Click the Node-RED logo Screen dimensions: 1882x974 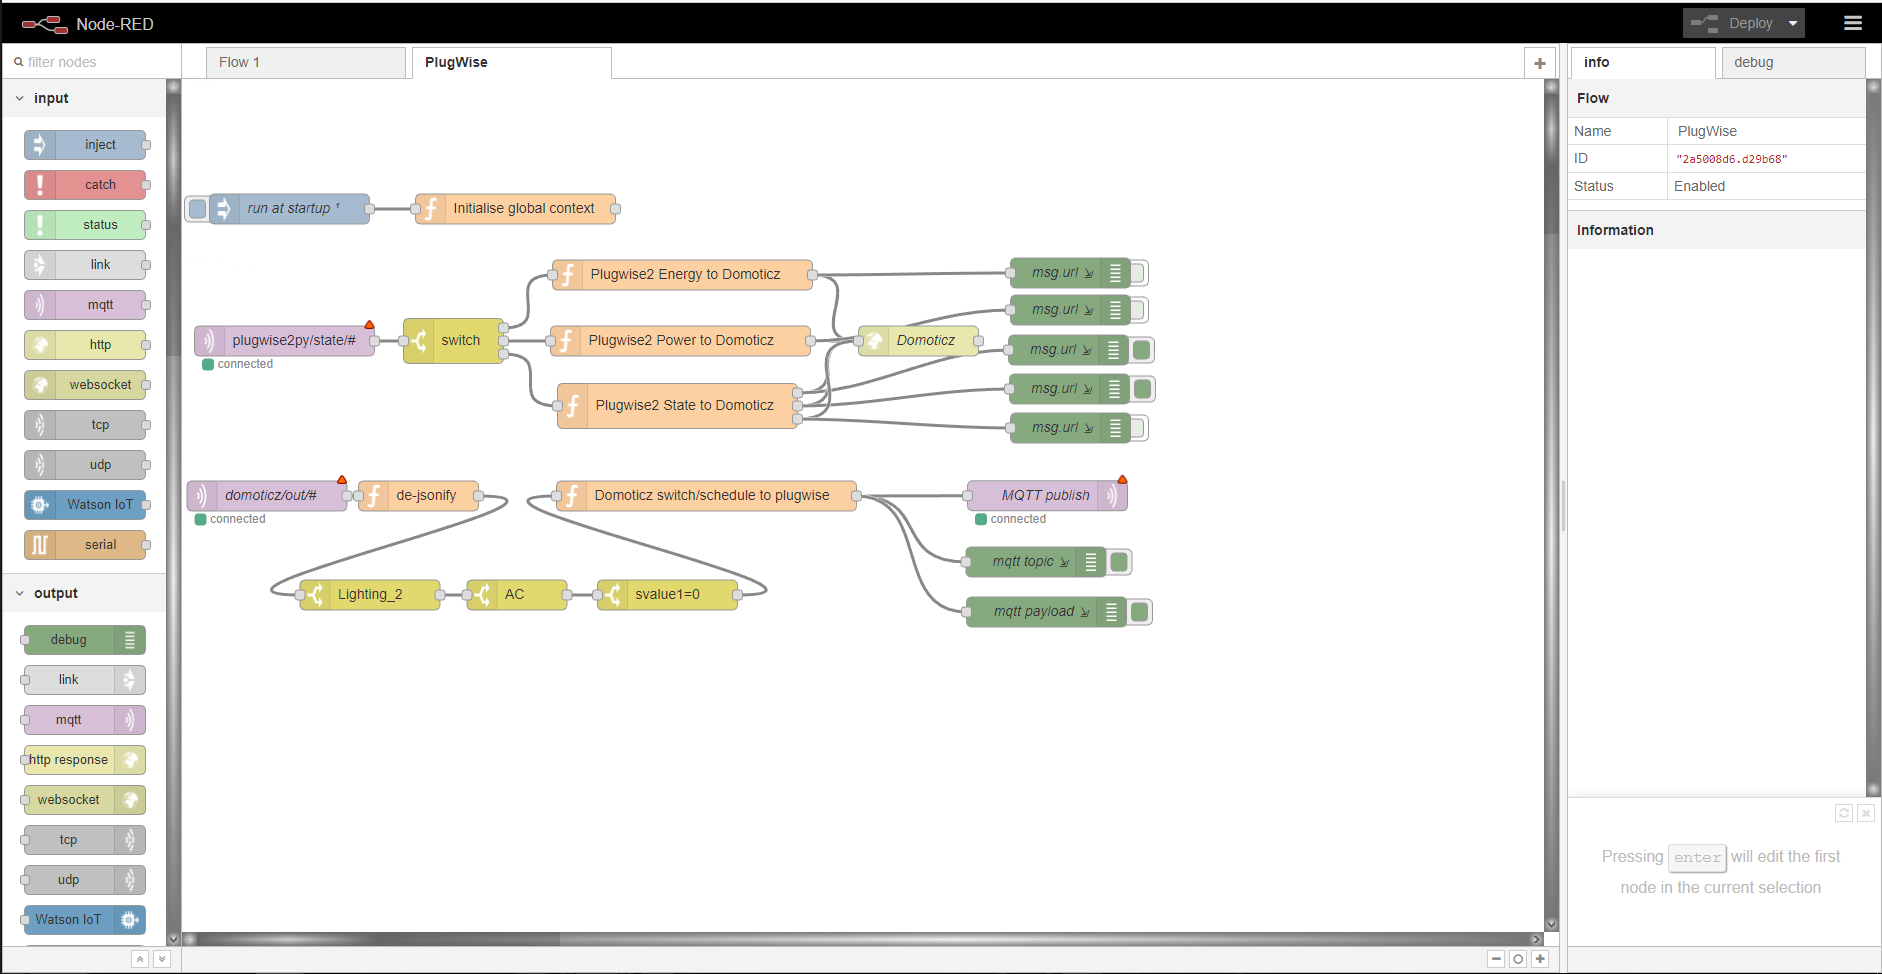point(45,24)
